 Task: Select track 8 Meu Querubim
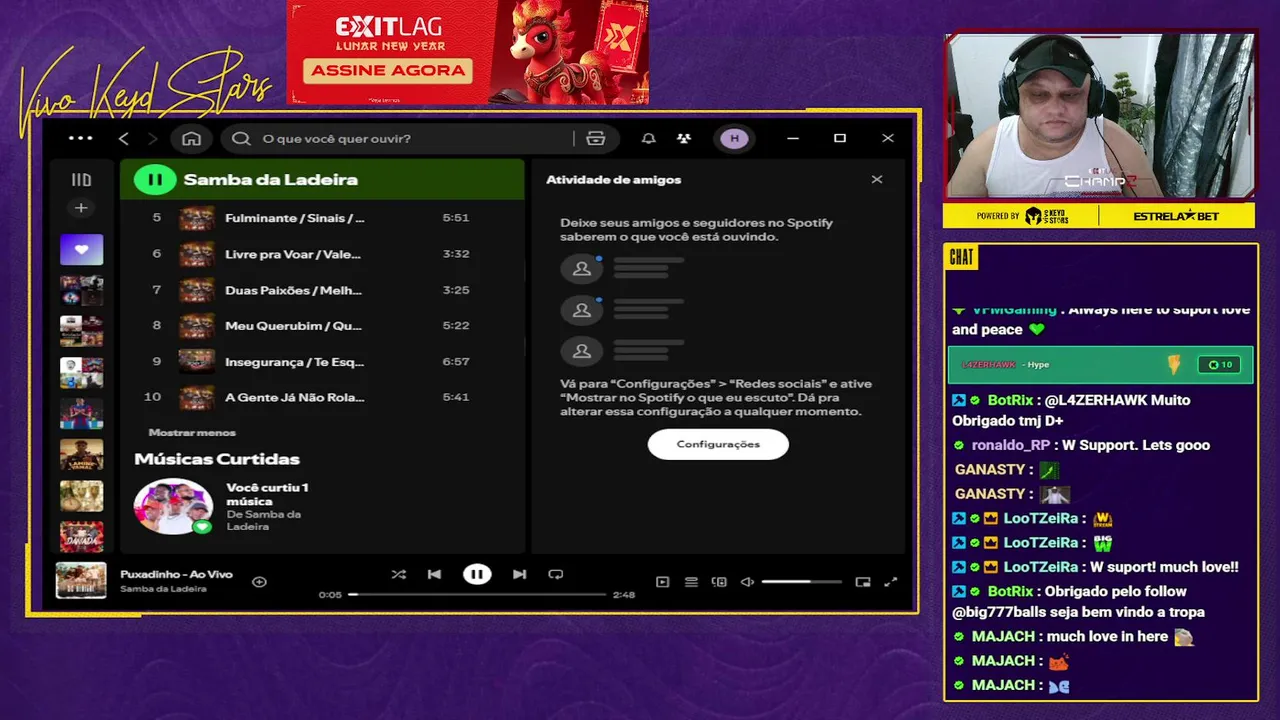tap(322, 326)
